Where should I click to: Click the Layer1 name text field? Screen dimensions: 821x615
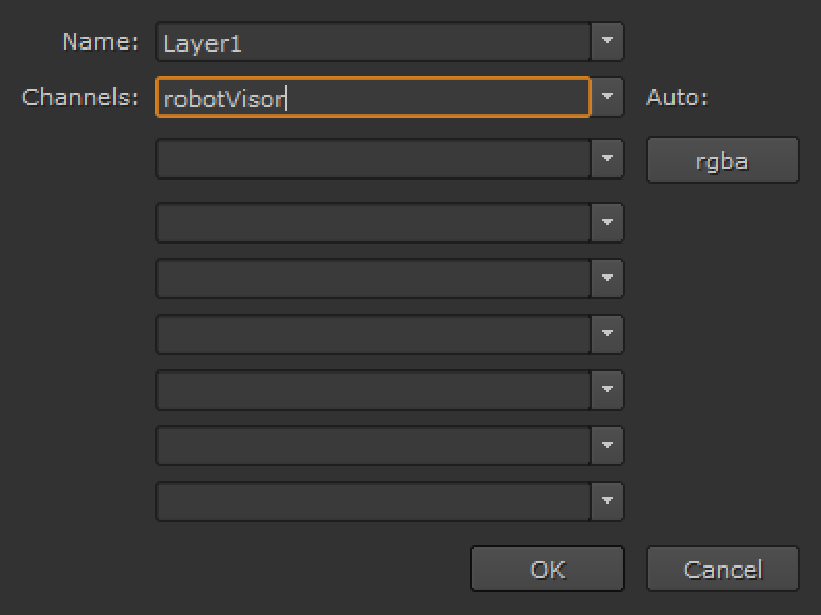[374, 42]
